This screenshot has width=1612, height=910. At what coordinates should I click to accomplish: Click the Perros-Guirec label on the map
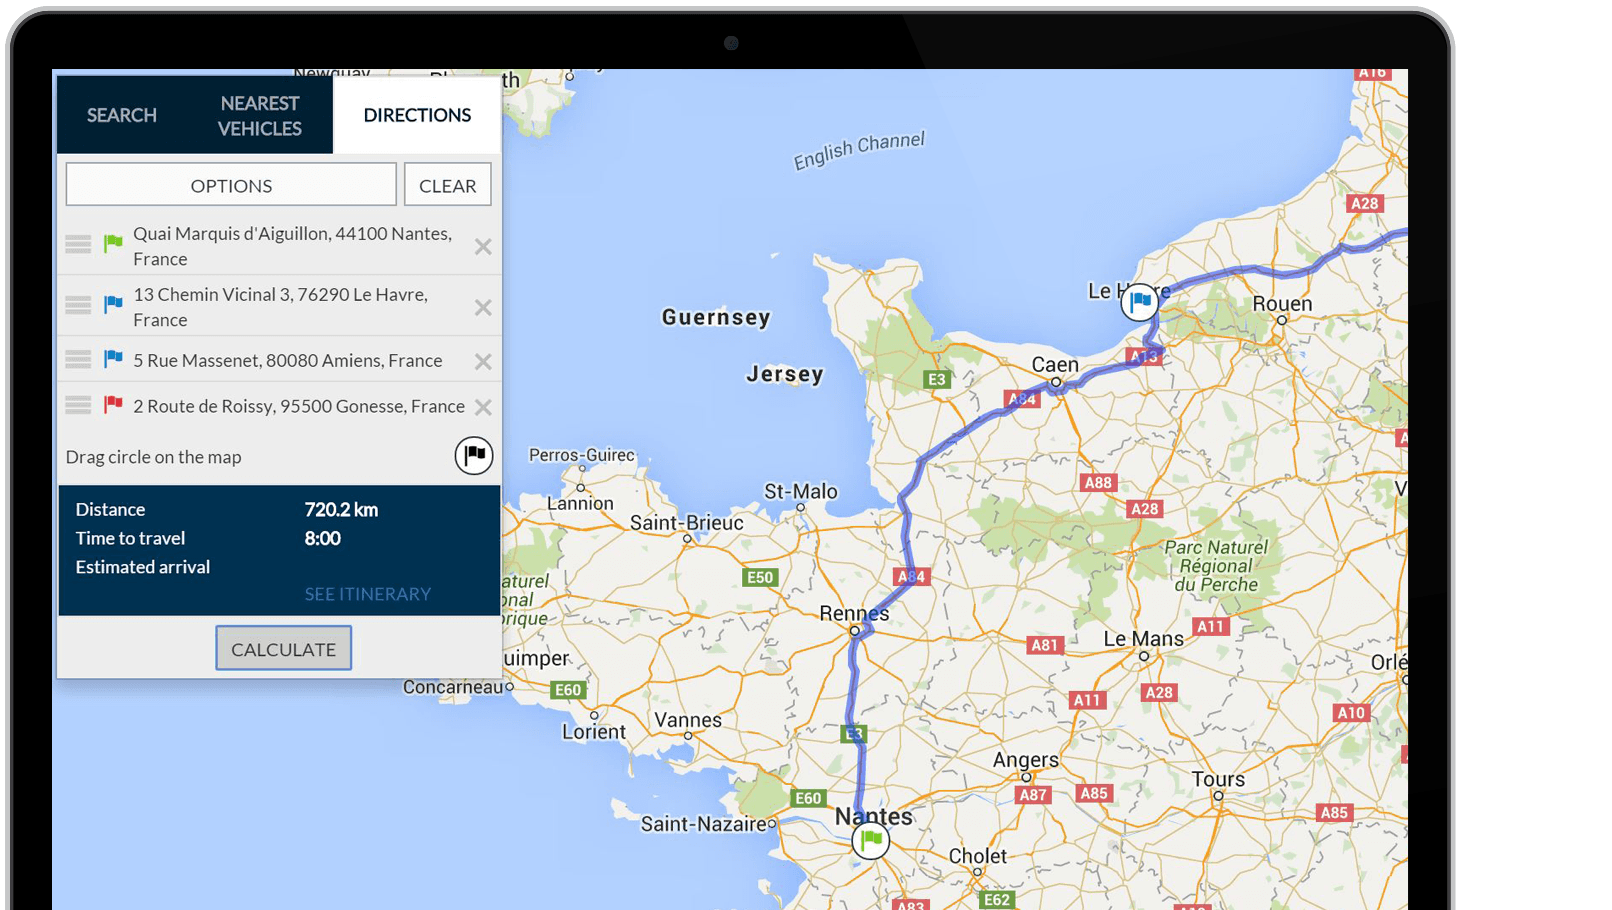coord(581,455)
